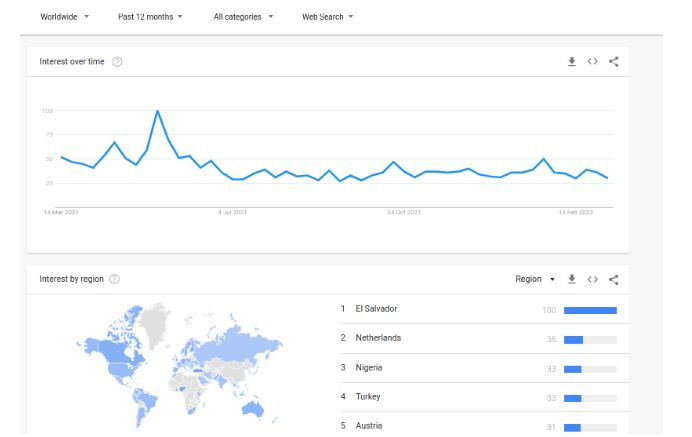The width and height of the screenshot is (692, 437).
Task: Change the Web Search type dropdown
Action: (x=328, y=17)
